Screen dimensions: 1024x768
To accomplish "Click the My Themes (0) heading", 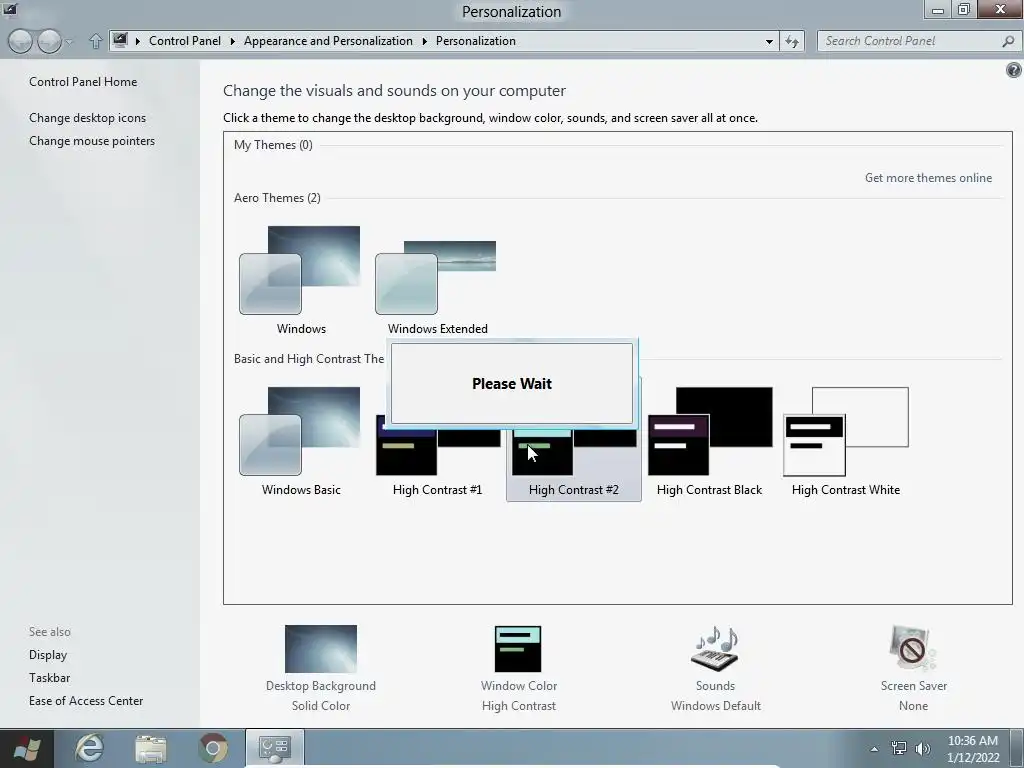I will click(x=273, y=144).
